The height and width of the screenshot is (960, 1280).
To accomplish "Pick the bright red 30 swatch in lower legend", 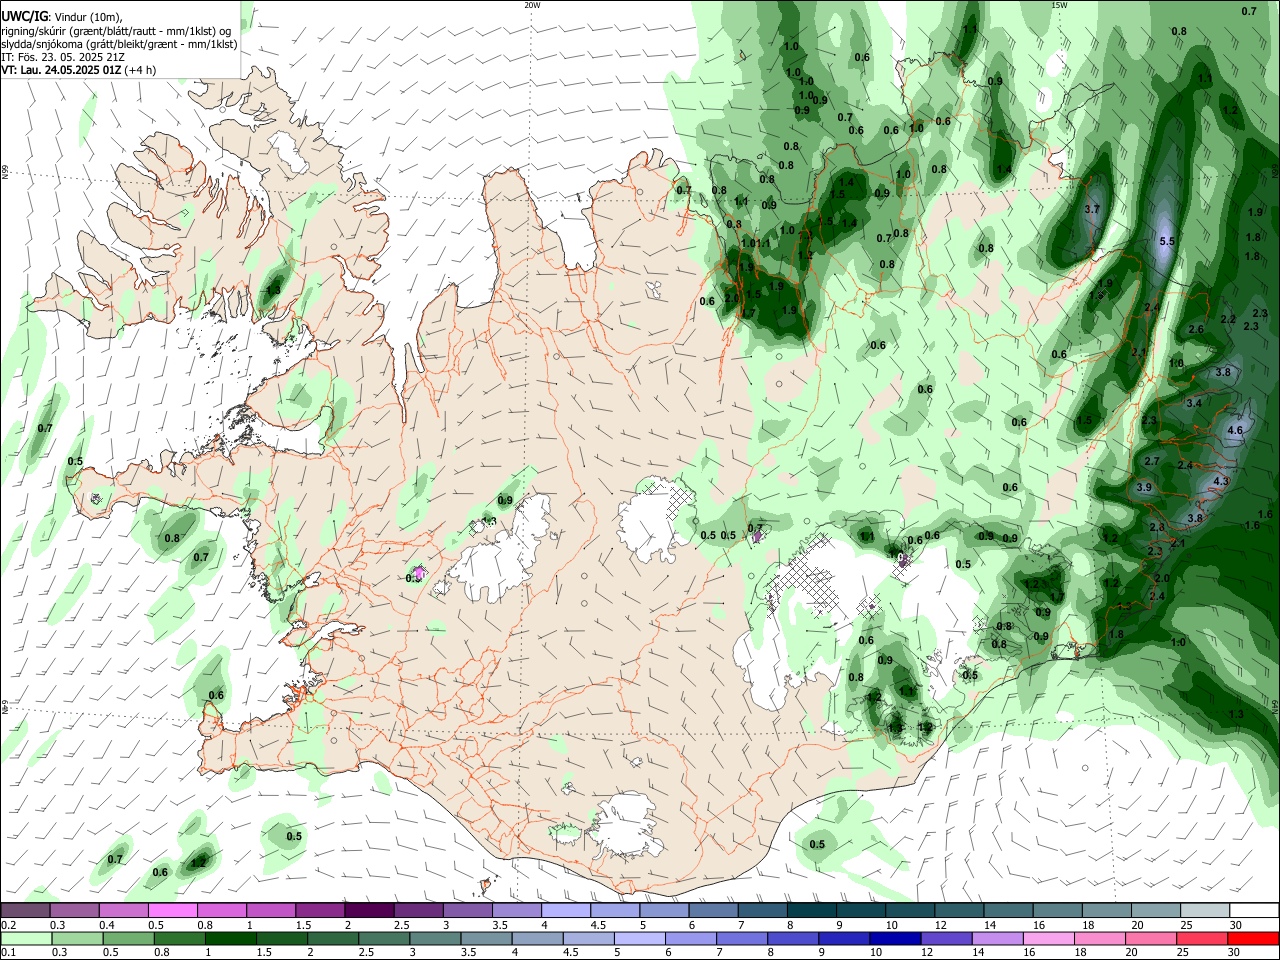I will (1253, 938).
